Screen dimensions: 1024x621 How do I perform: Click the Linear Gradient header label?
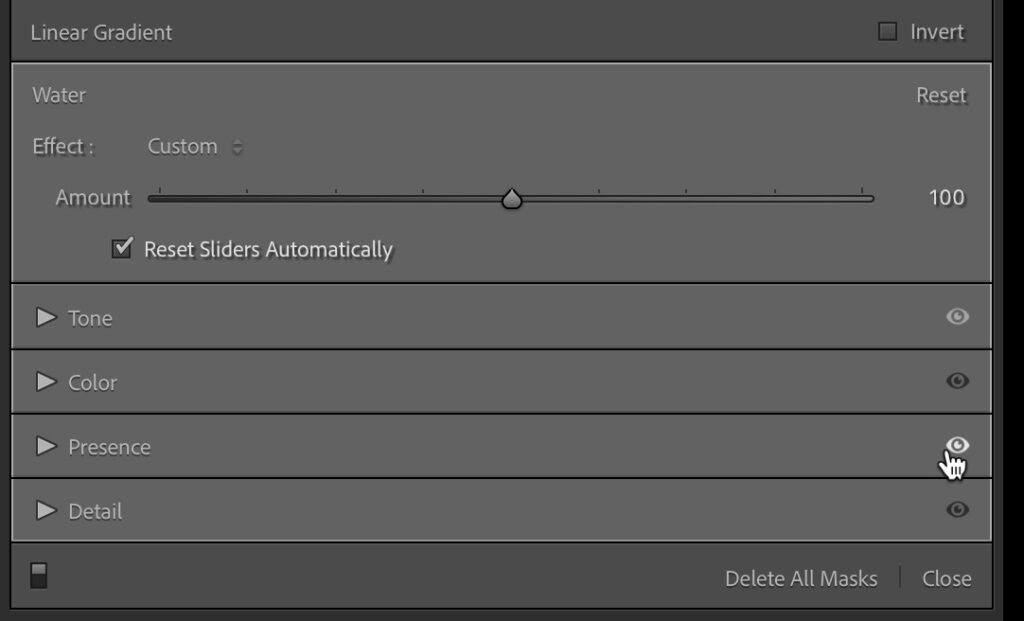(x=101, y=33)
